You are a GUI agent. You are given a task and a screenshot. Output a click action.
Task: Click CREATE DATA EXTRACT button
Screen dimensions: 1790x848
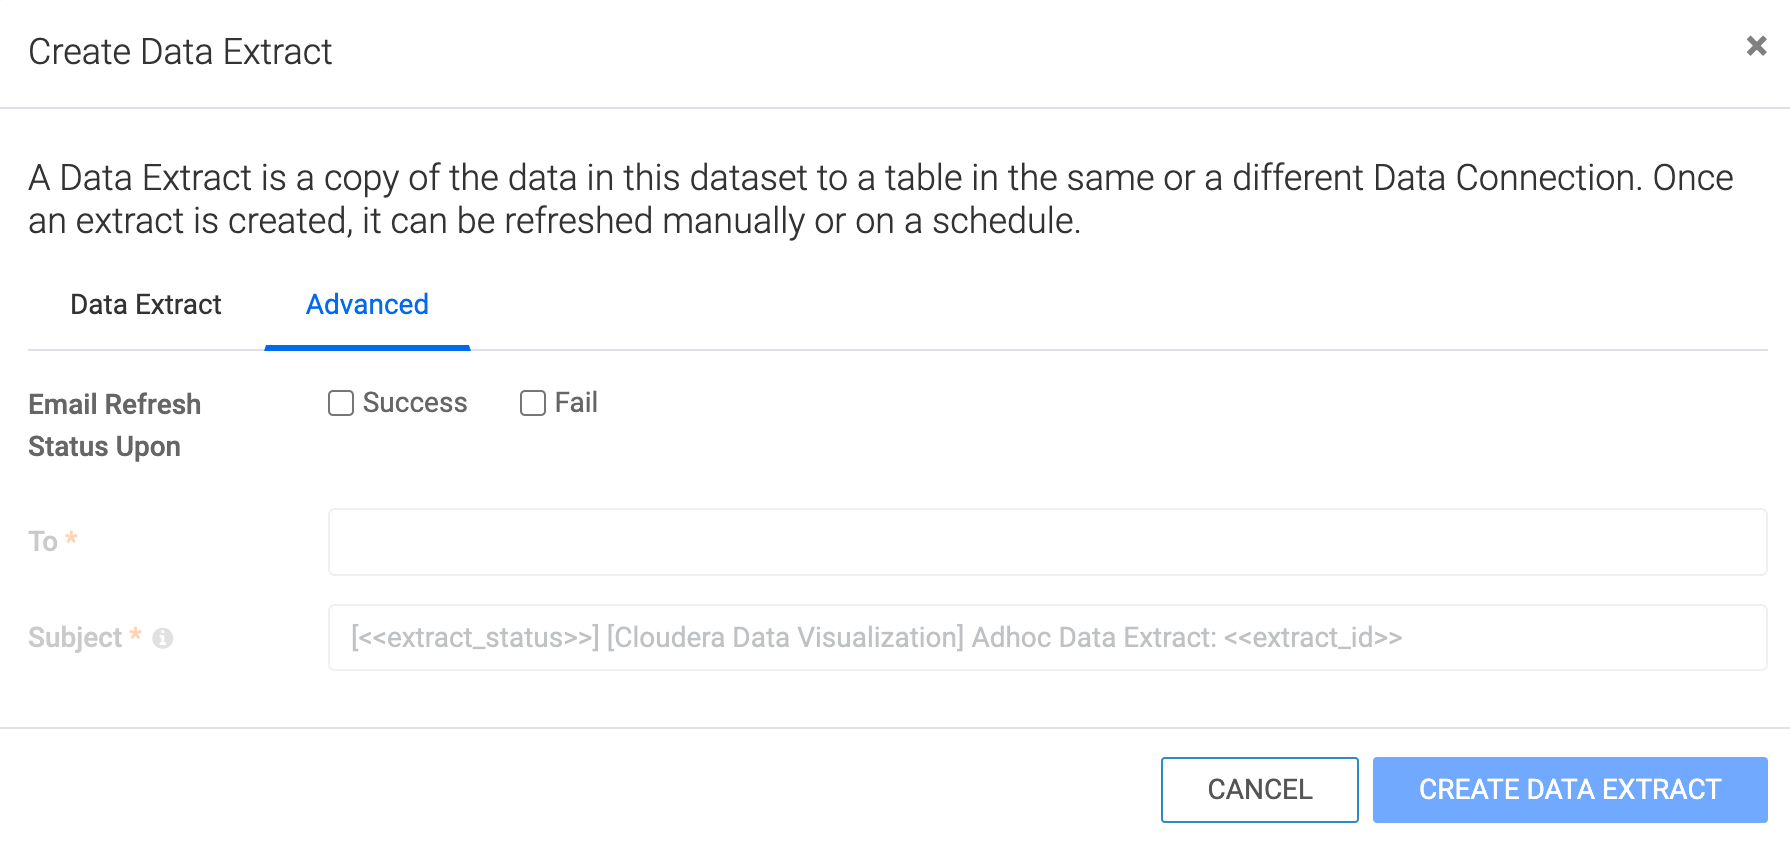pos(1569,790)
